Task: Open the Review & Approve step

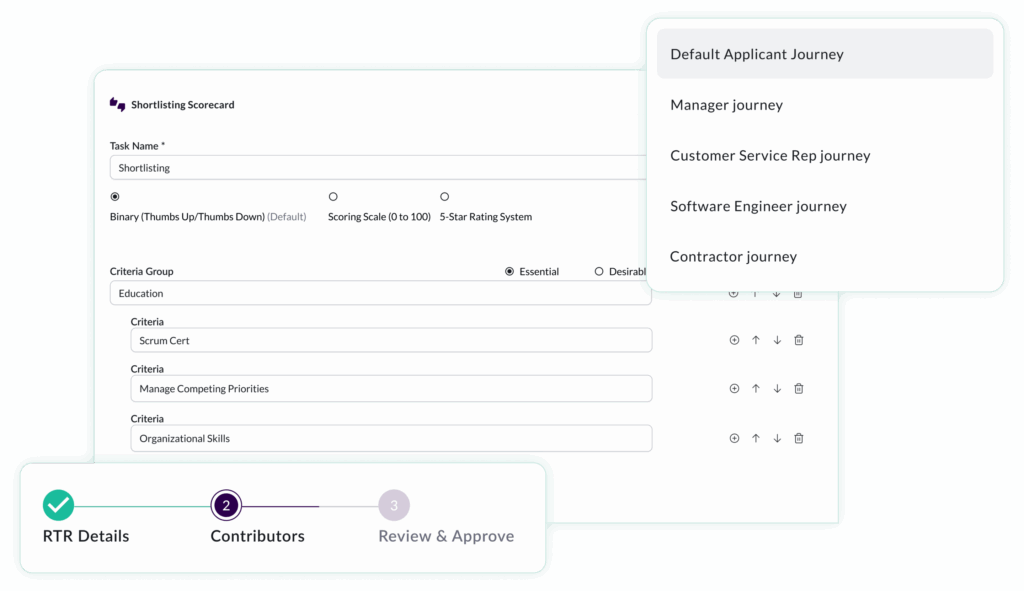Action: tap(394, 505)
